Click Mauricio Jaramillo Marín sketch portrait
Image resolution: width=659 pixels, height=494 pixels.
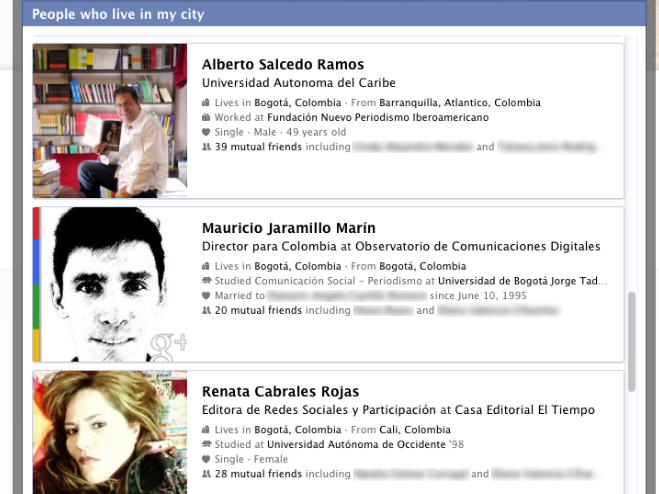[110, 284]
